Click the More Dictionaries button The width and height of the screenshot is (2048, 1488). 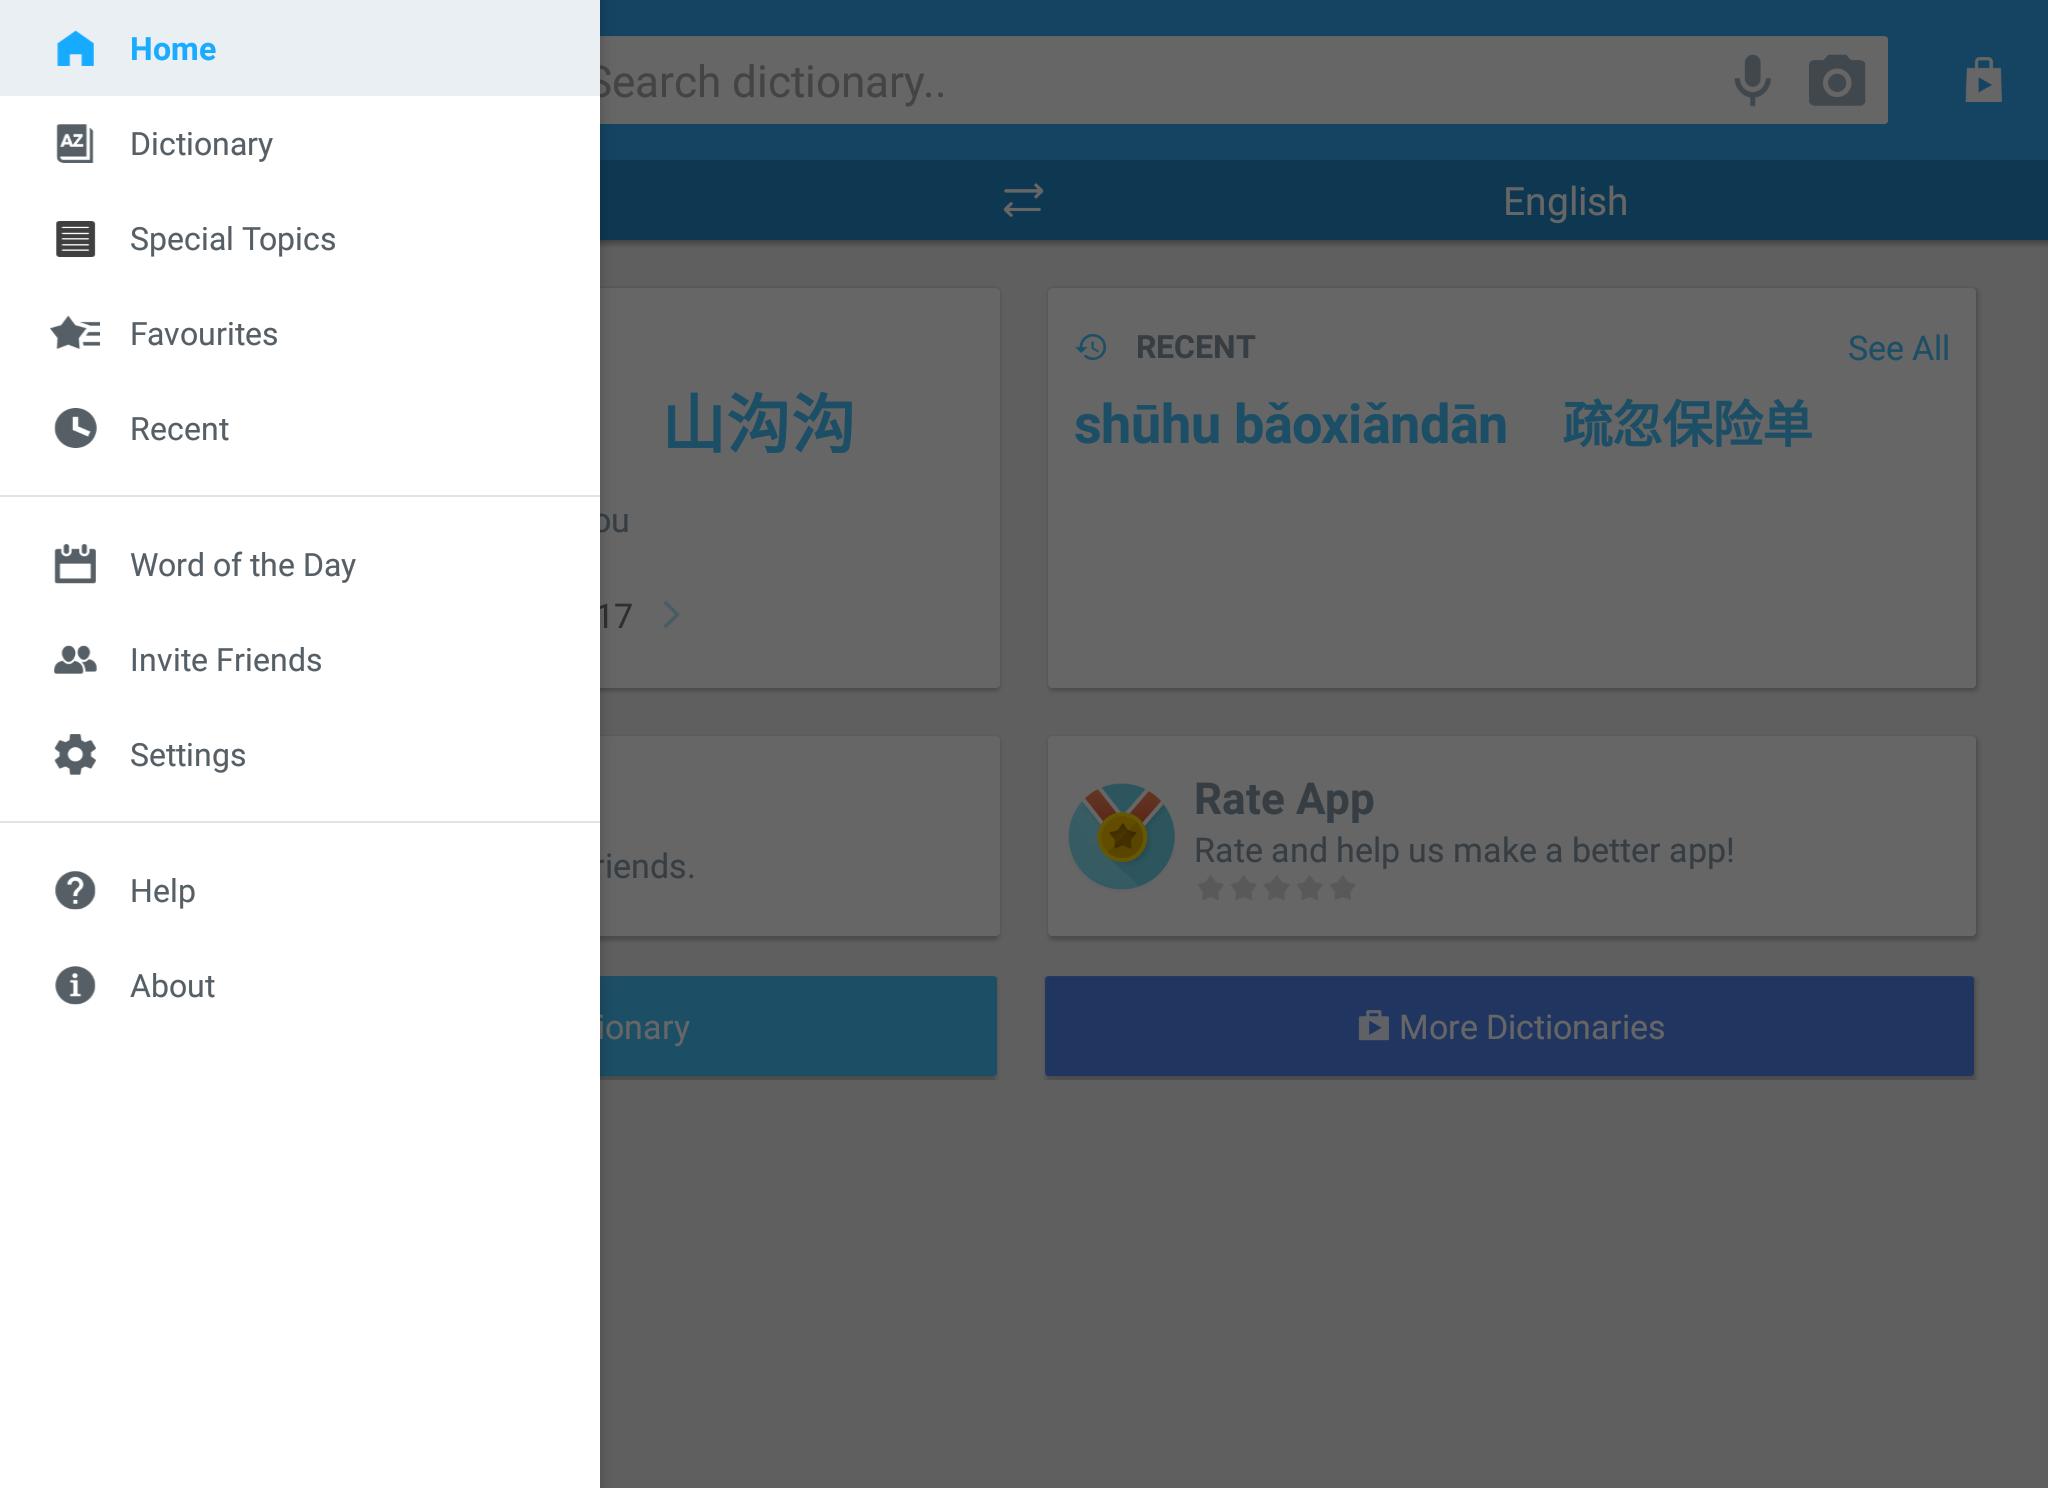[1509, 1026]
